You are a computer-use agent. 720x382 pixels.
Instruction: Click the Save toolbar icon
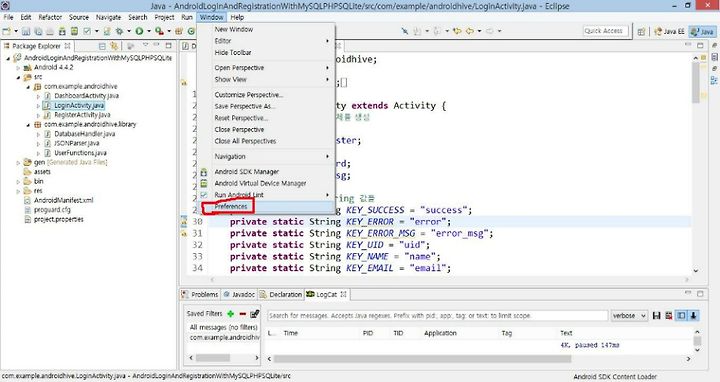[x=26, y=31]
